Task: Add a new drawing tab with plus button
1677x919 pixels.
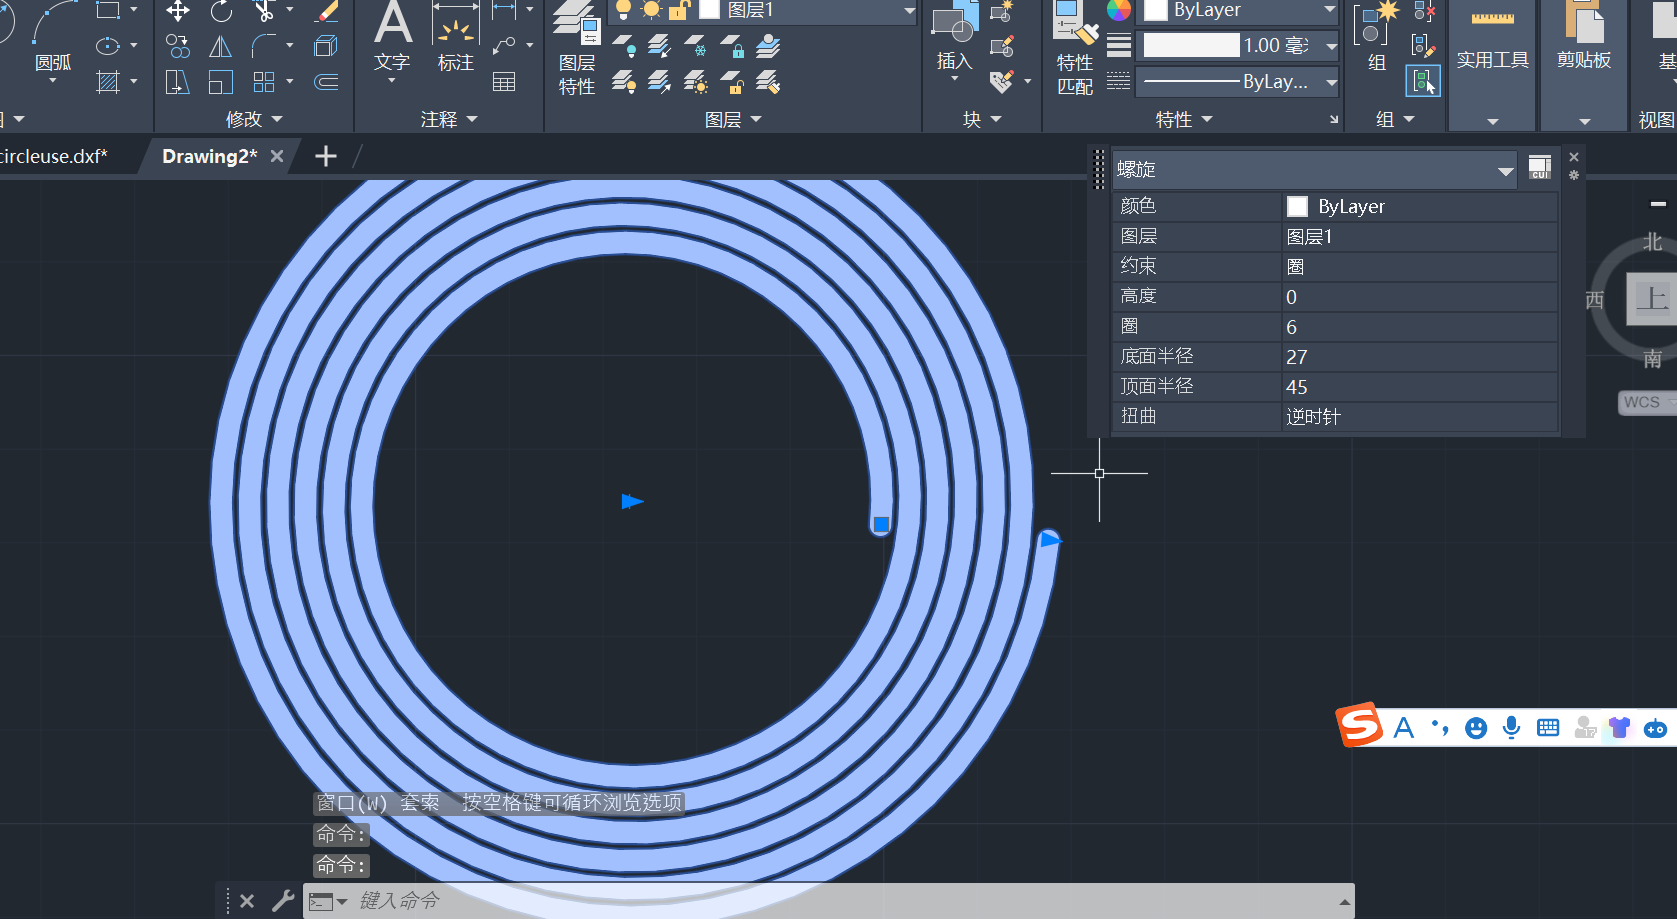Action: [x=325, y=156]
